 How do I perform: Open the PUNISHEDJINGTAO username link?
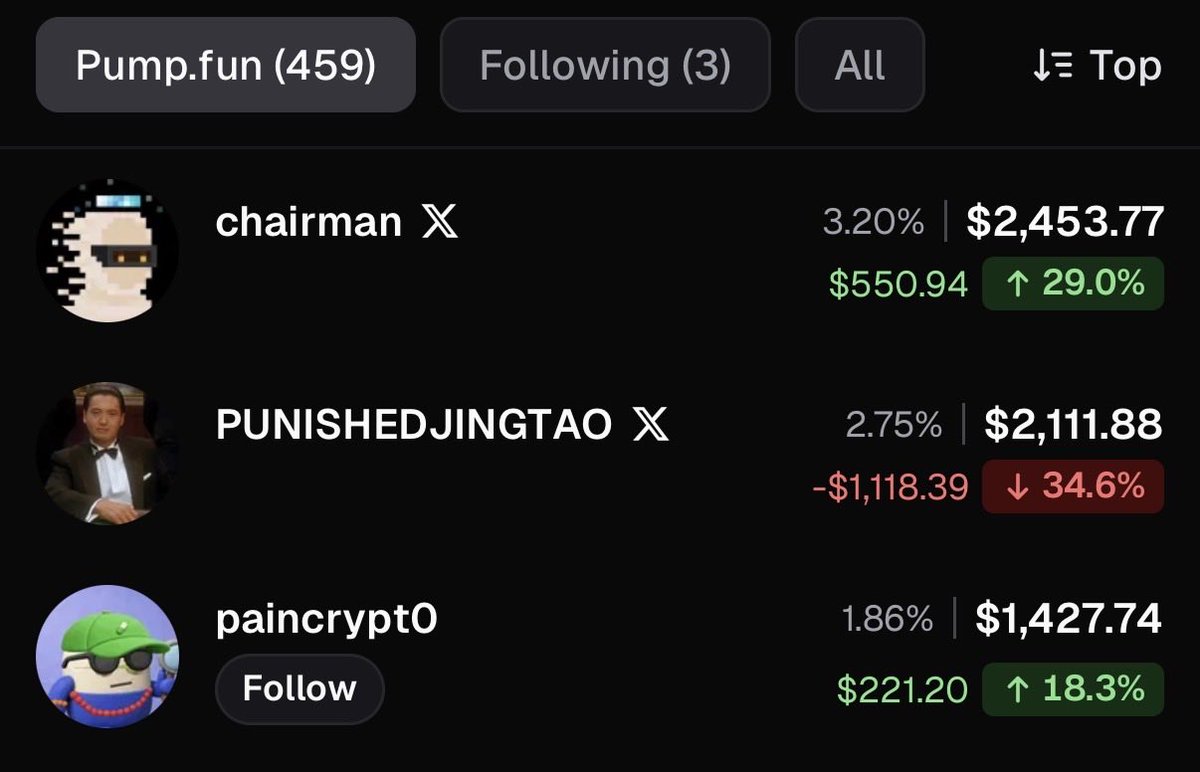tap(414, 425)
